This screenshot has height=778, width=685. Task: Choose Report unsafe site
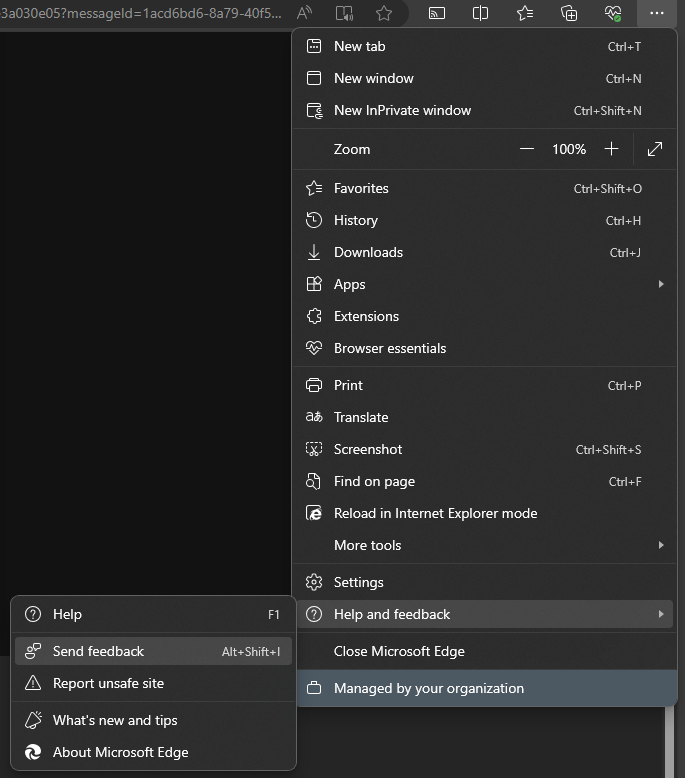[x=153, y=683]
